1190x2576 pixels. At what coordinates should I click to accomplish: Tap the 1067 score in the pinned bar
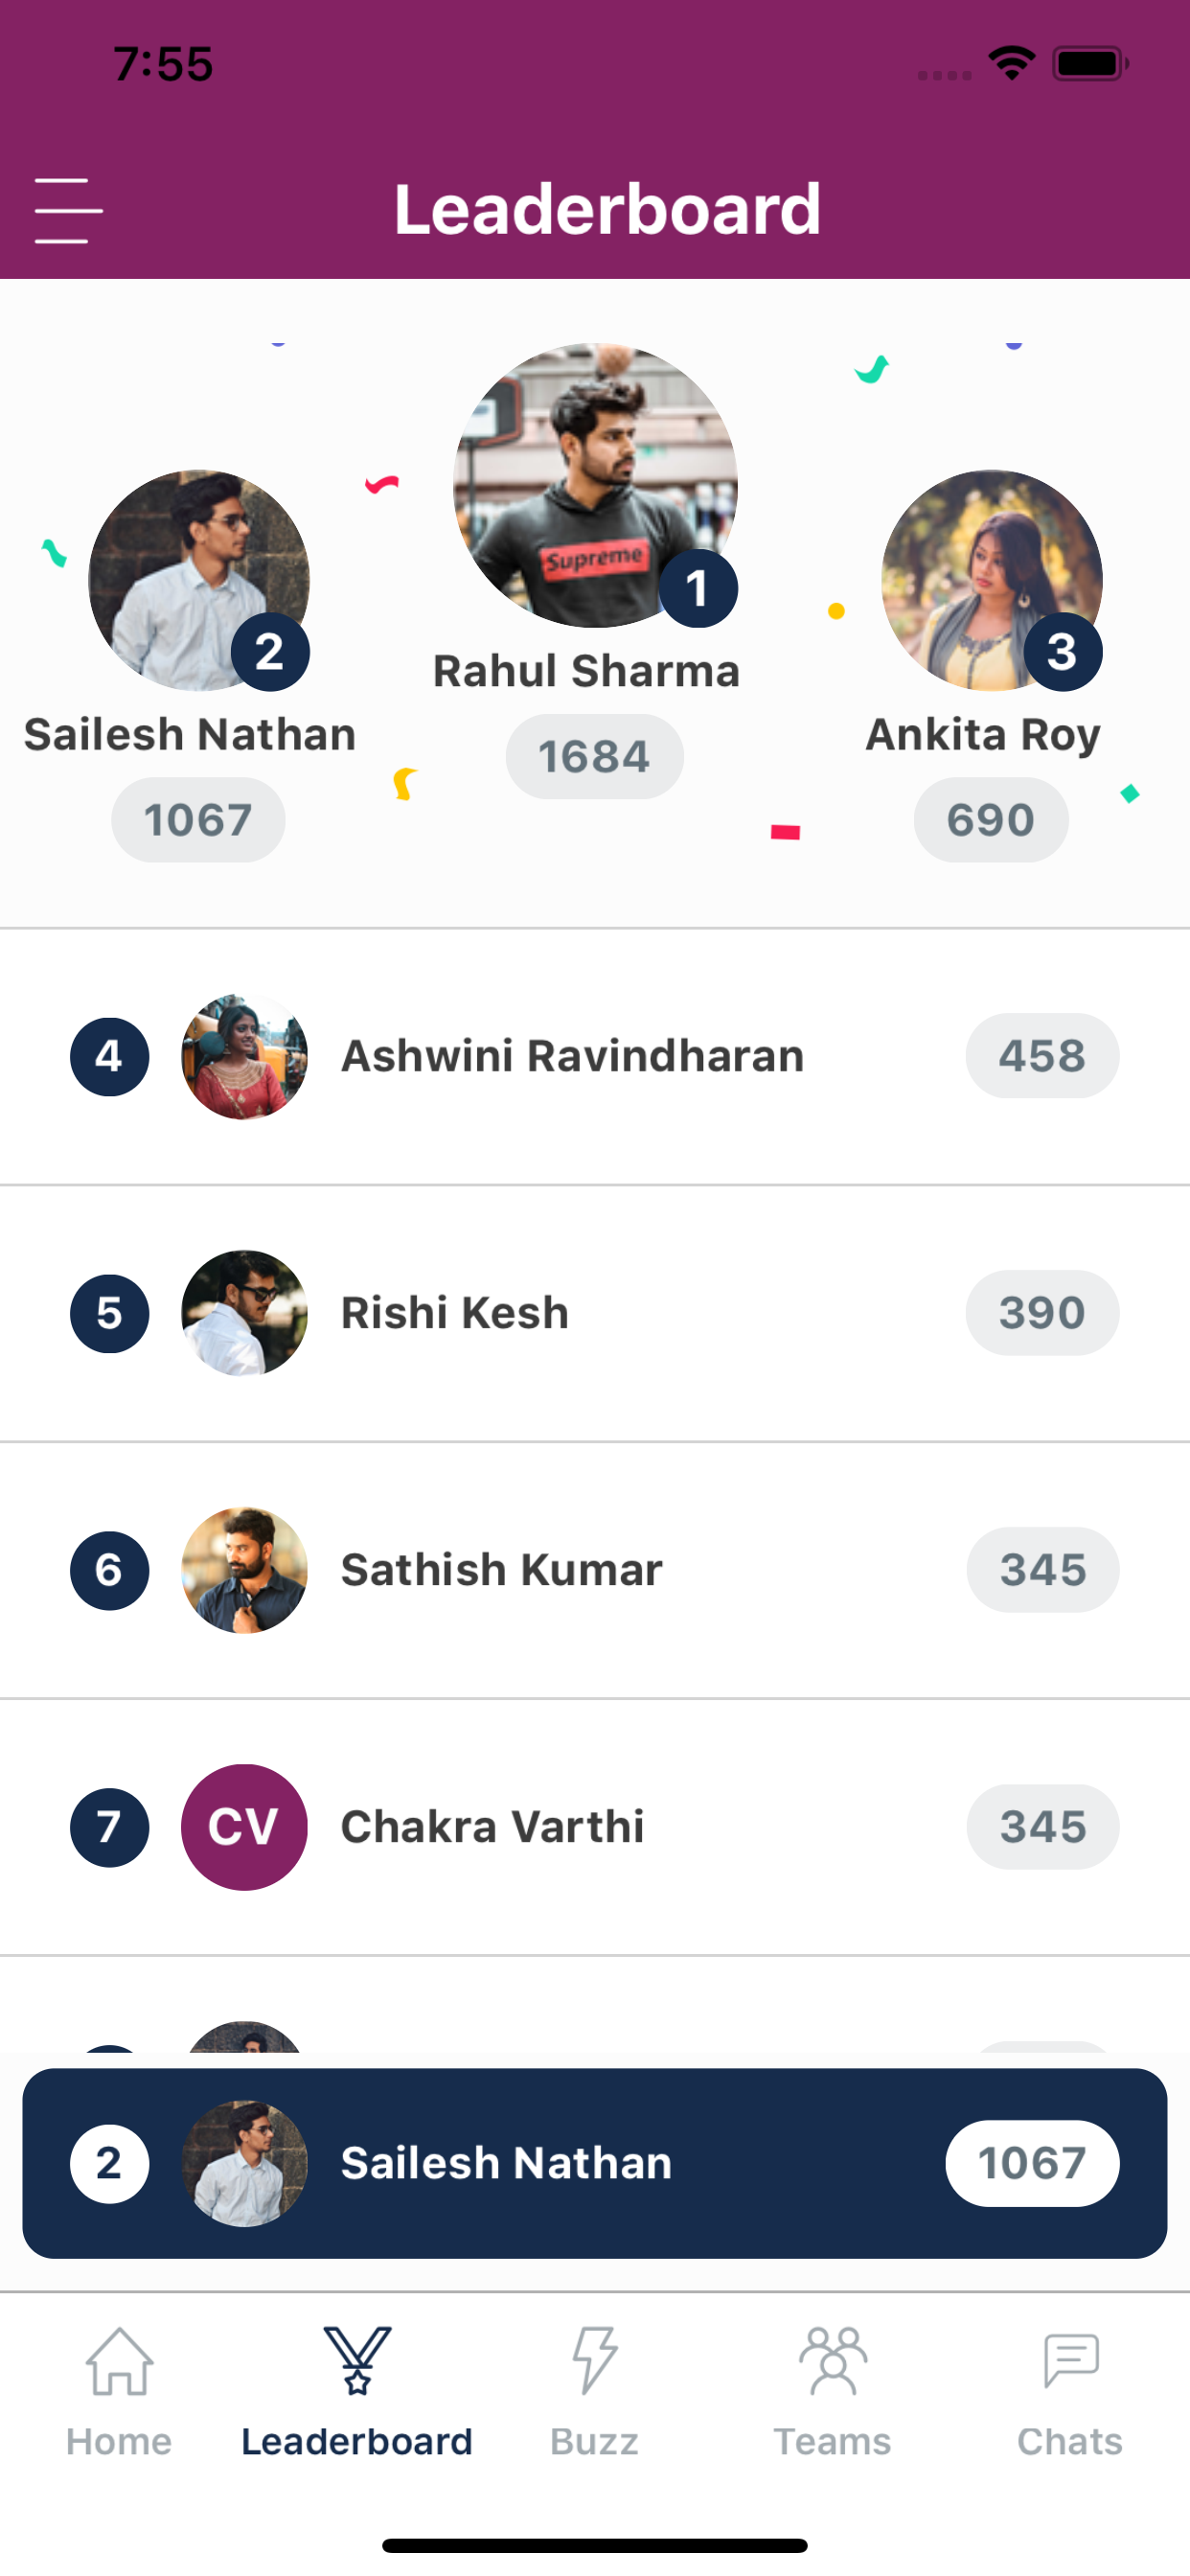pyautogui.click(x=1032, y=2163)
